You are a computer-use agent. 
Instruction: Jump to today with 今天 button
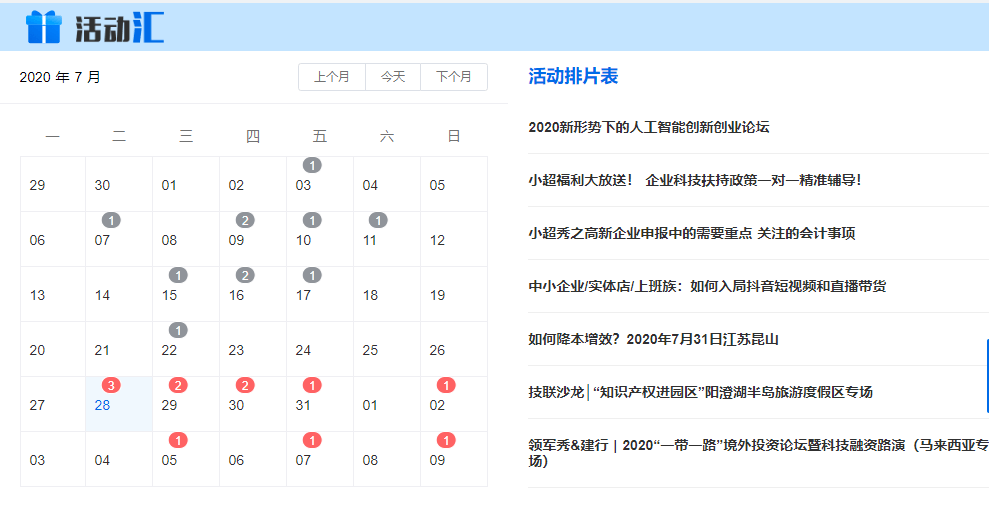click(x=393, y=77)
